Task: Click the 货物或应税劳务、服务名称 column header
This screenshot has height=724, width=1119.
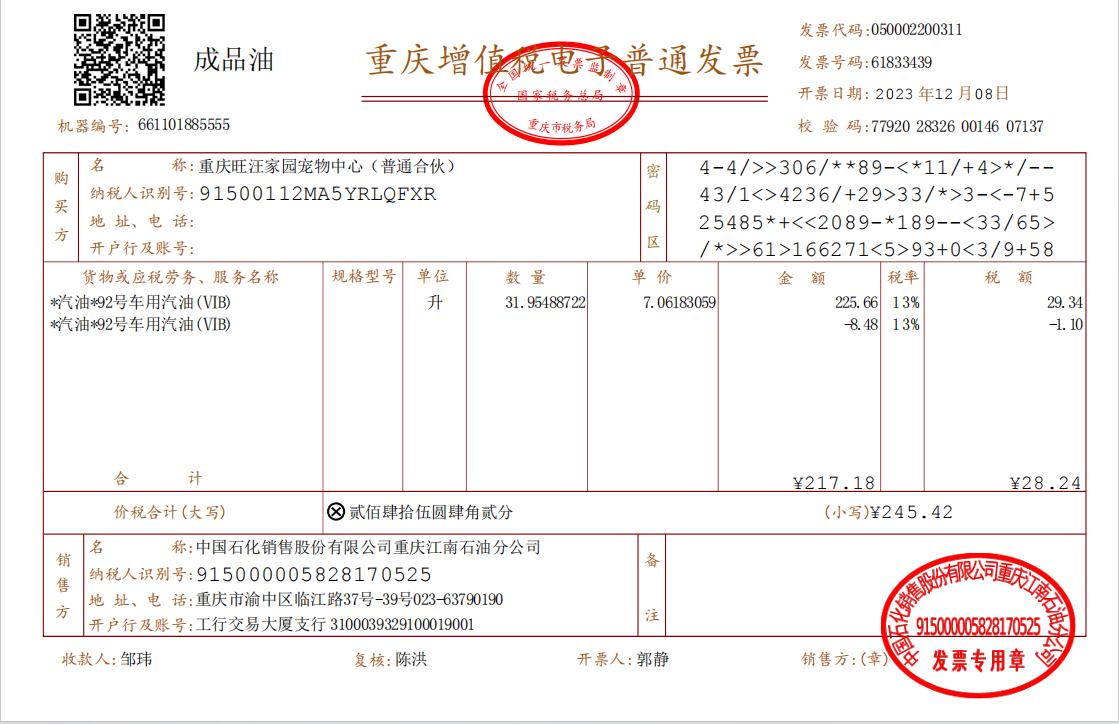Action: (x=181, y=277)
